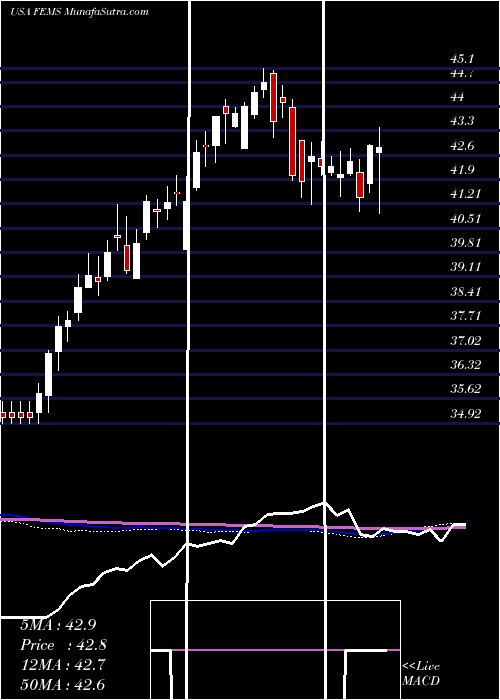Click the 45.1 price axis label
This screenshot has height=700, width=500.
tap(462, 59)
